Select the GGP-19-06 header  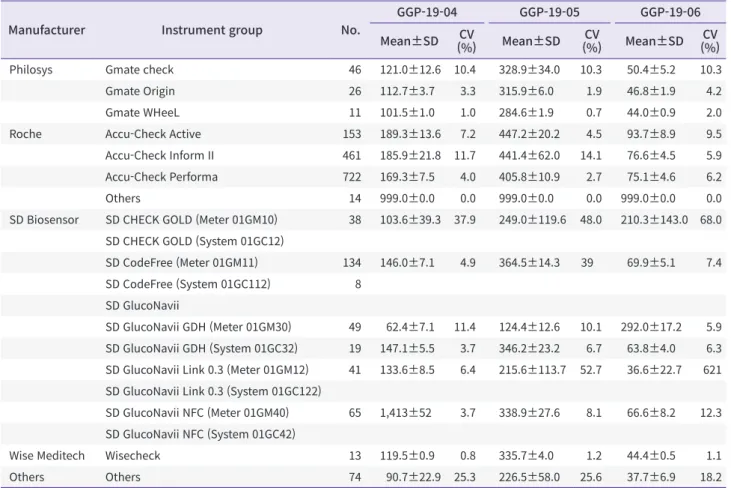[670, 12]
